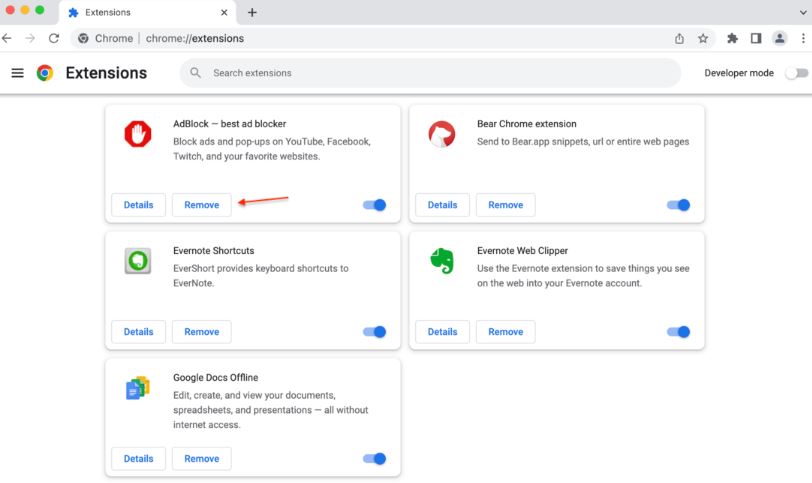Go back with the back arrow
The width and height of the screenshot is (812, 483).
7,38
